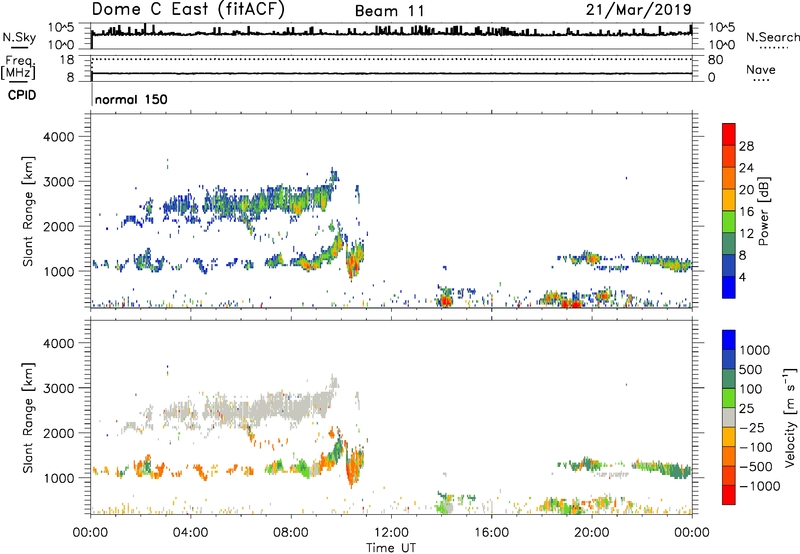Screen dimensions: 800x554
Task: Click the 'Time UT' axis title
Action: pyautogui.click(x=391, y=547)
